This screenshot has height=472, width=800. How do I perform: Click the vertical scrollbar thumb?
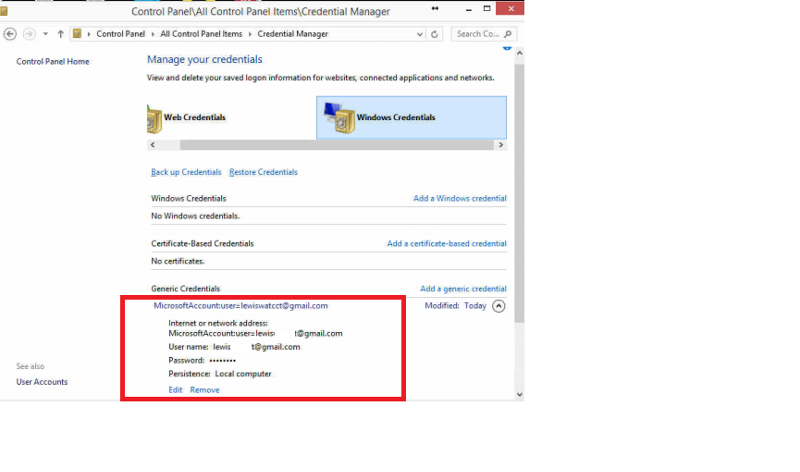click(519, 193)
